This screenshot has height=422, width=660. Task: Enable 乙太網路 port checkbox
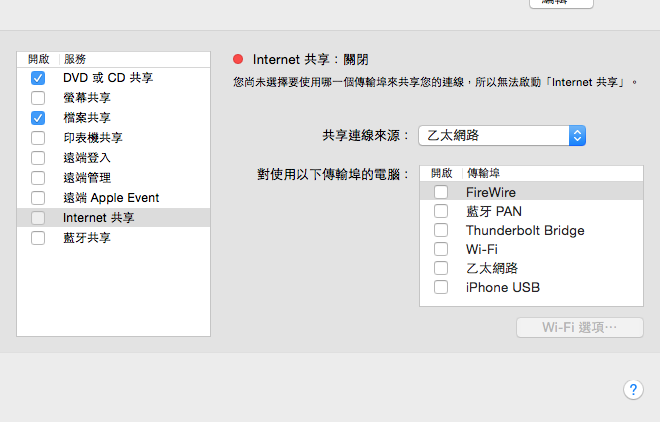(441, 268)
